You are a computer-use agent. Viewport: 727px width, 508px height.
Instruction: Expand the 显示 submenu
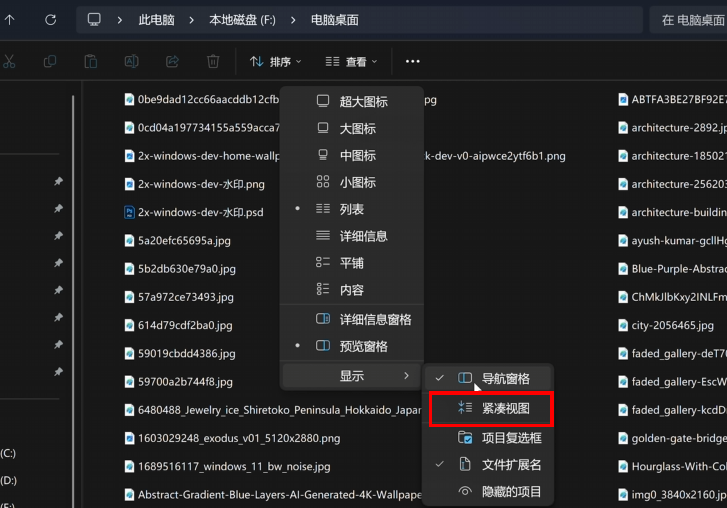pos(352,376)
